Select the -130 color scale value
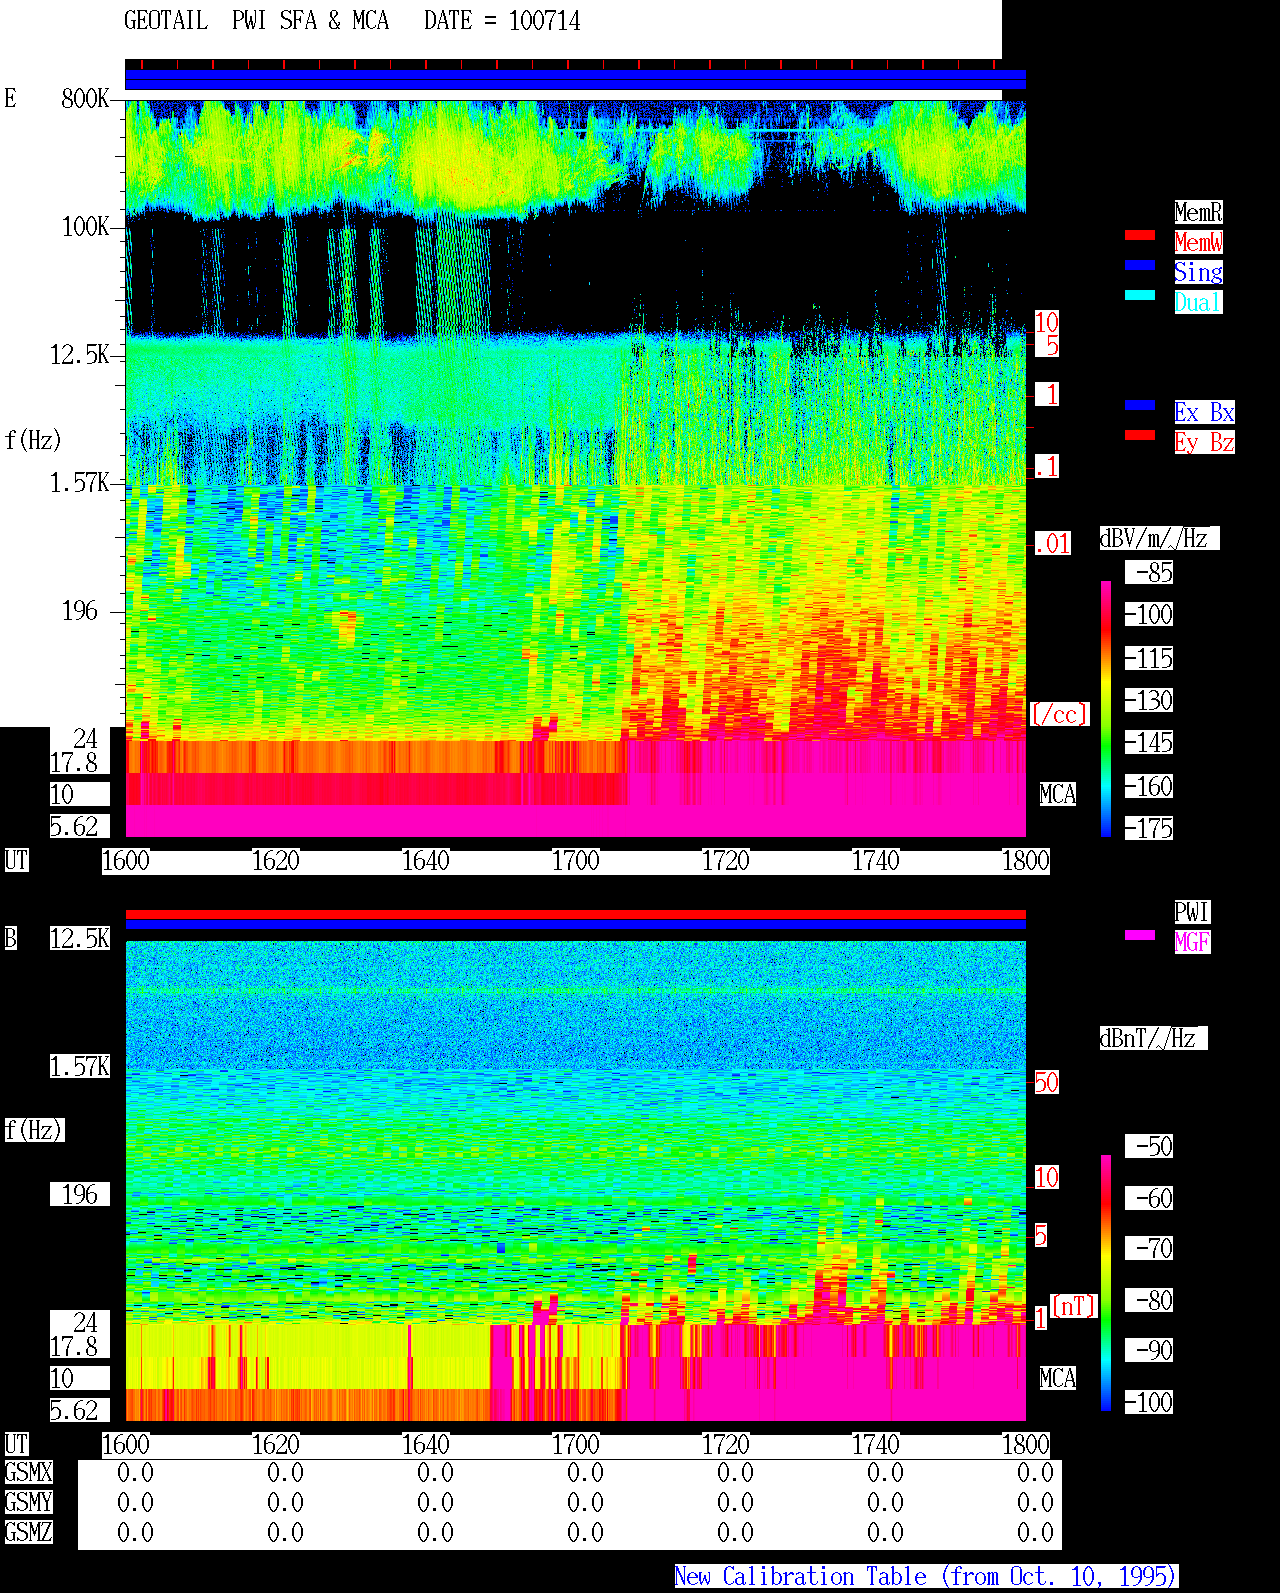 click(1150, 701)
